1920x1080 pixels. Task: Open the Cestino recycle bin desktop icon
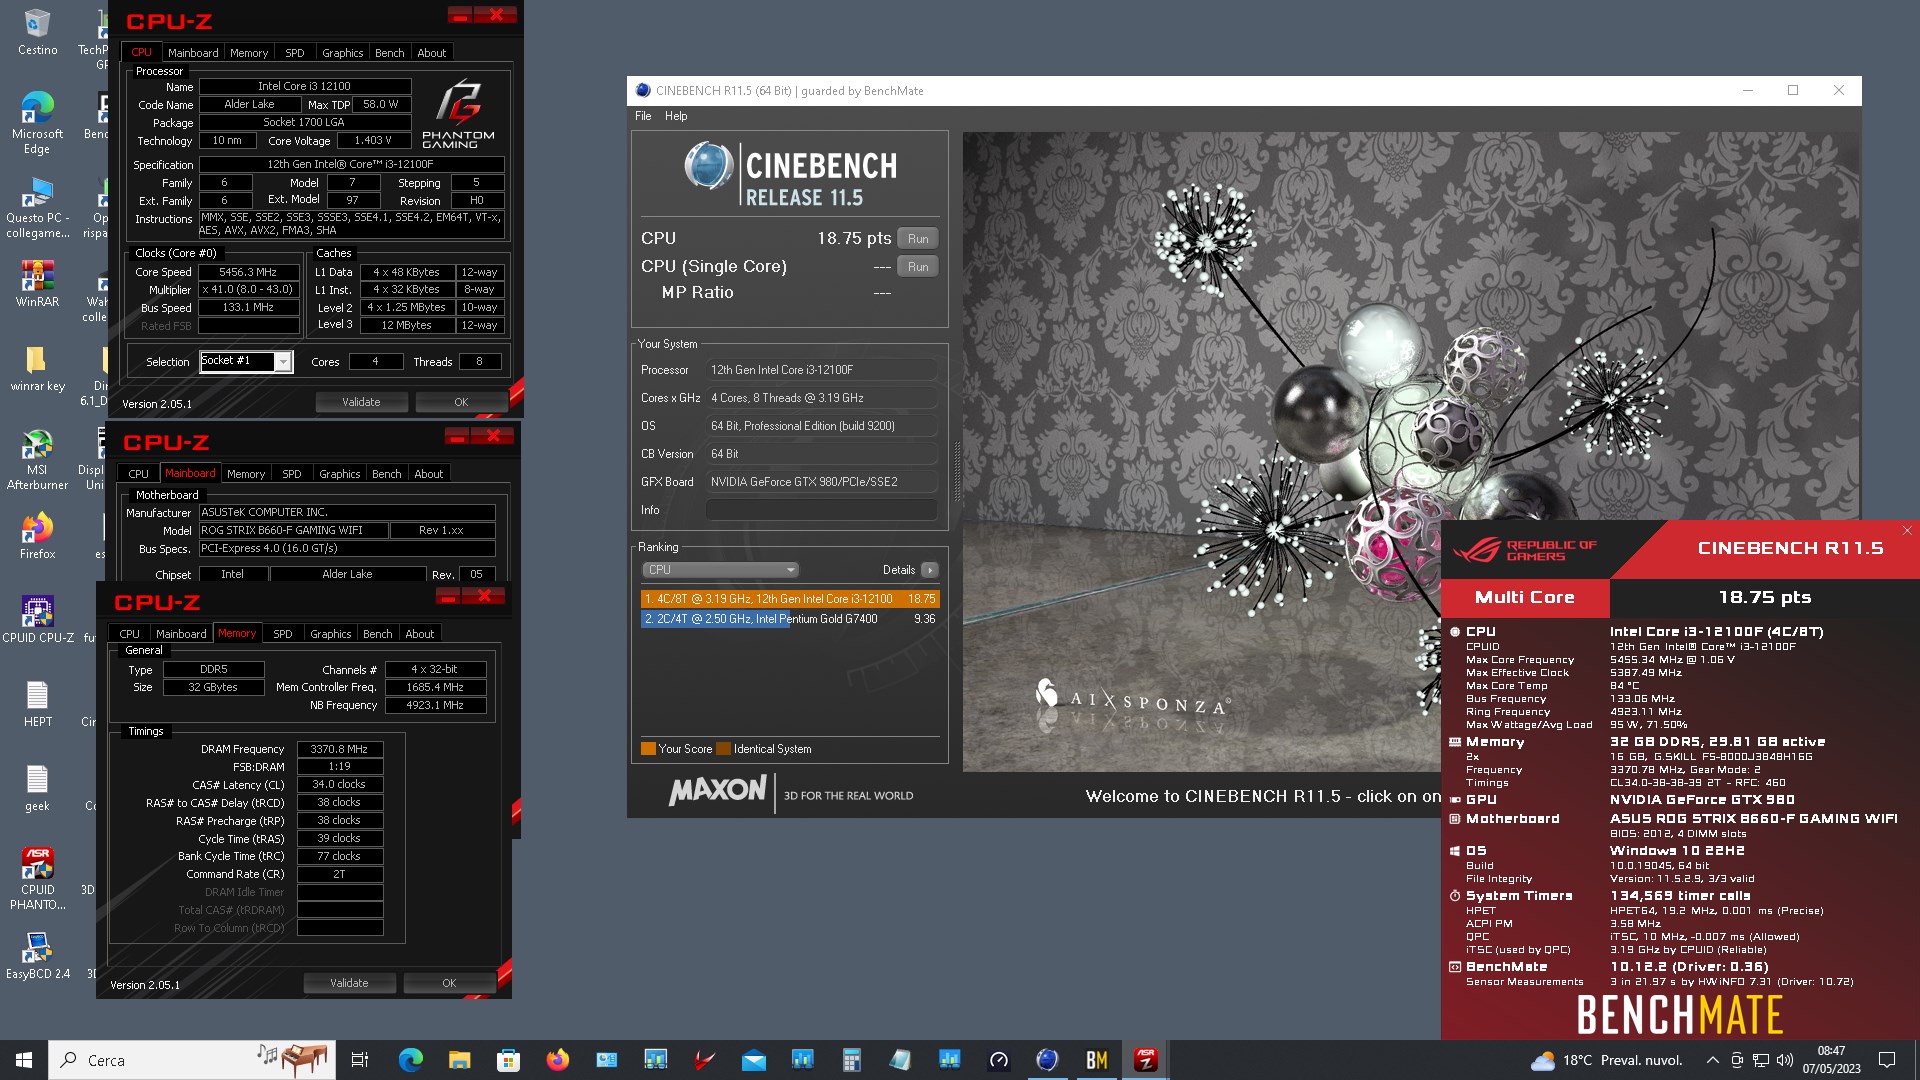click(x=37, y=33)
